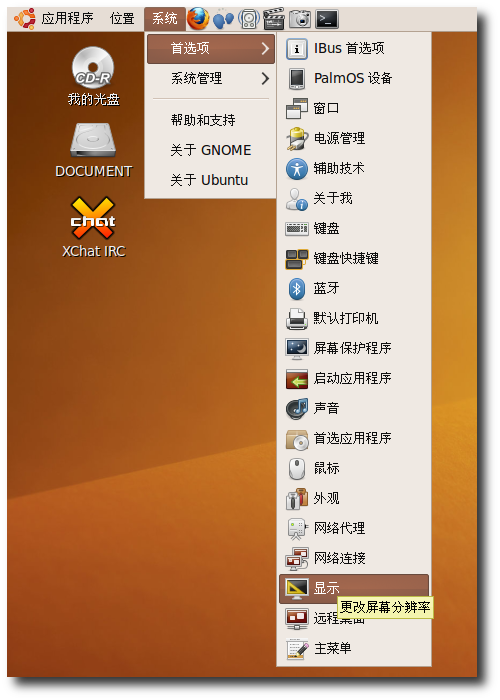
Task: Choose 网络连接 network connections entry
Action: (x=354, y=558)
